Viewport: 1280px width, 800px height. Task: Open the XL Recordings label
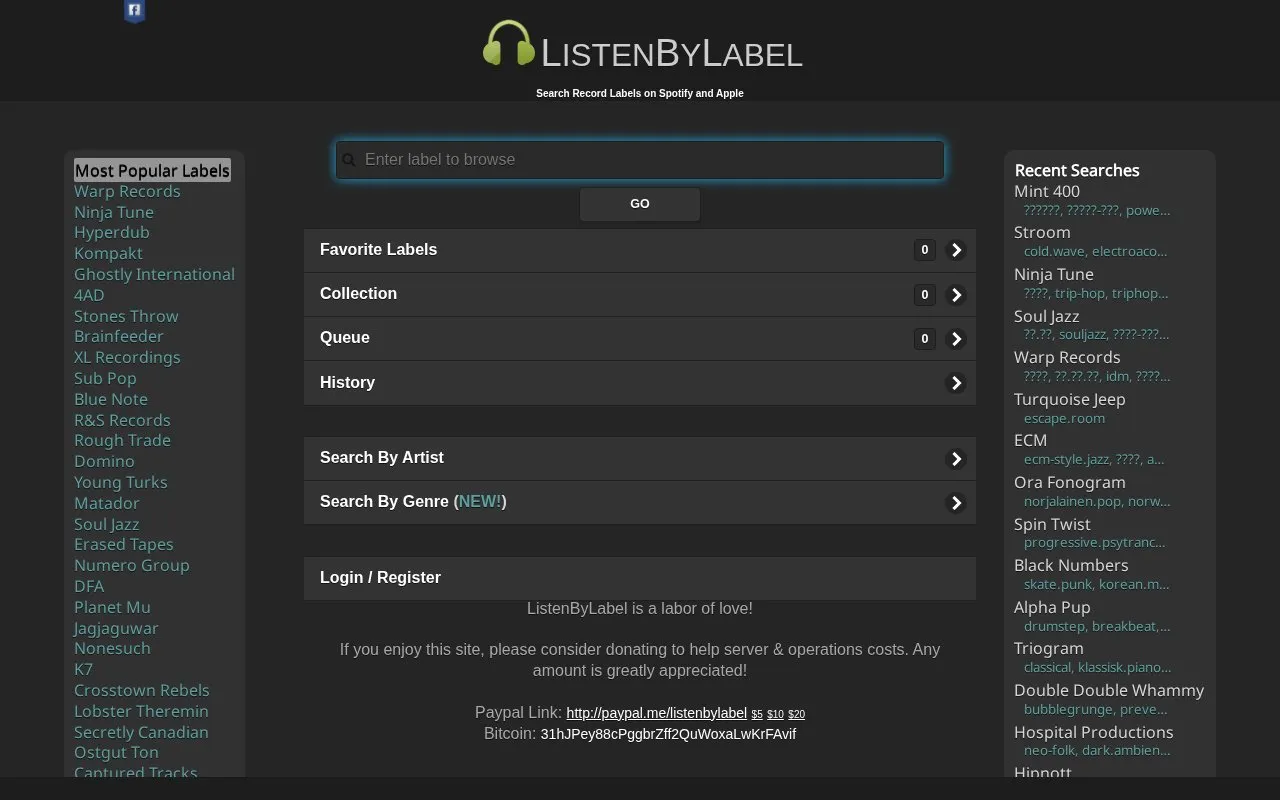[127, 357]
